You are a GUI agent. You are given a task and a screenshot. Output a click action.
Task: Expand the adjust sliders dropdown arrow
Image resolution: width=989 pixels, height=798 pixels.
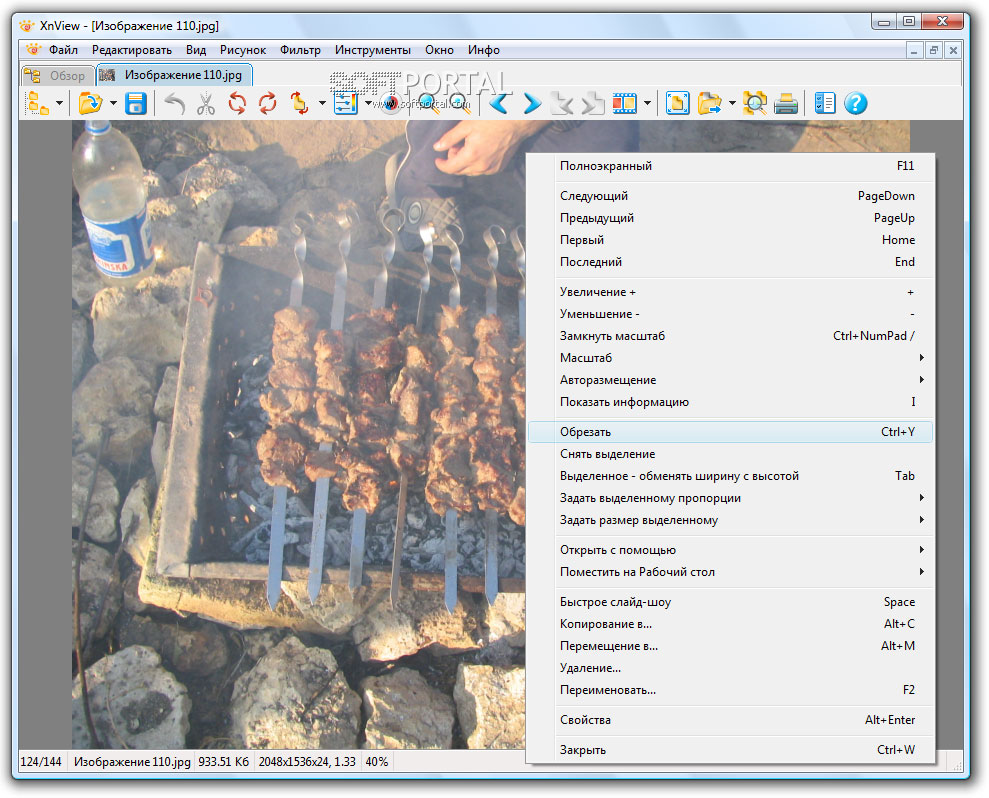point(368,103)
